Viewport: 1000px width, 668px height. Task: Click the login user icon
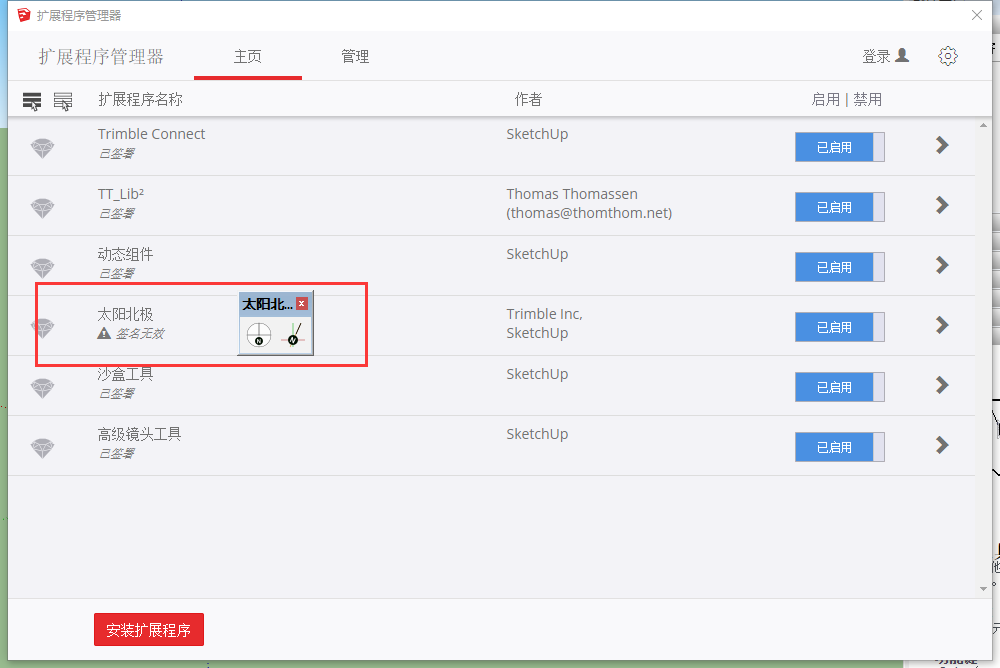(x=902, y=56)
